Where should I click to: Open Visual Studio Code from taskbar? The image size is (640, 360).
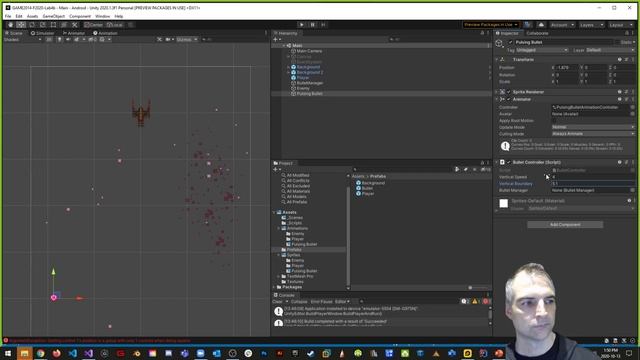click(x=73, y=353)
